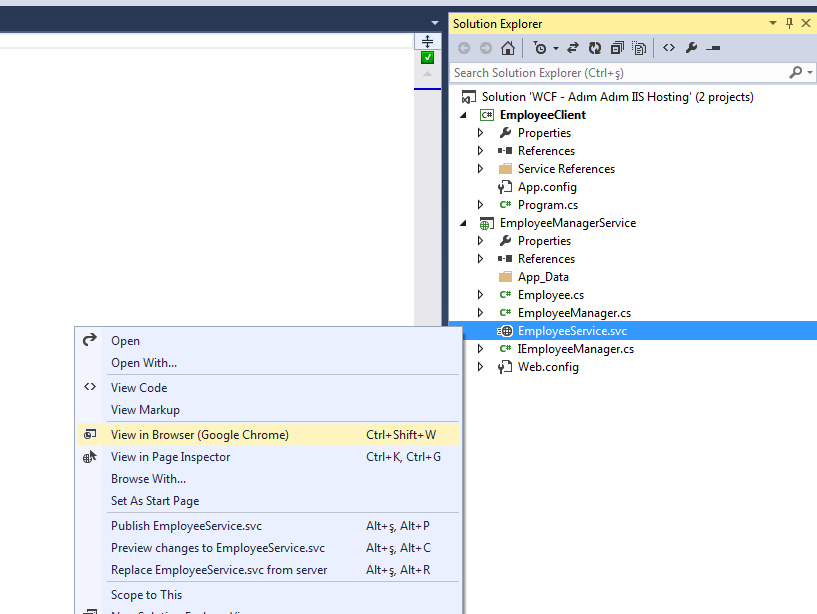Click the editor split-window handle icon
817x614 pixels.
coord(427,41)
